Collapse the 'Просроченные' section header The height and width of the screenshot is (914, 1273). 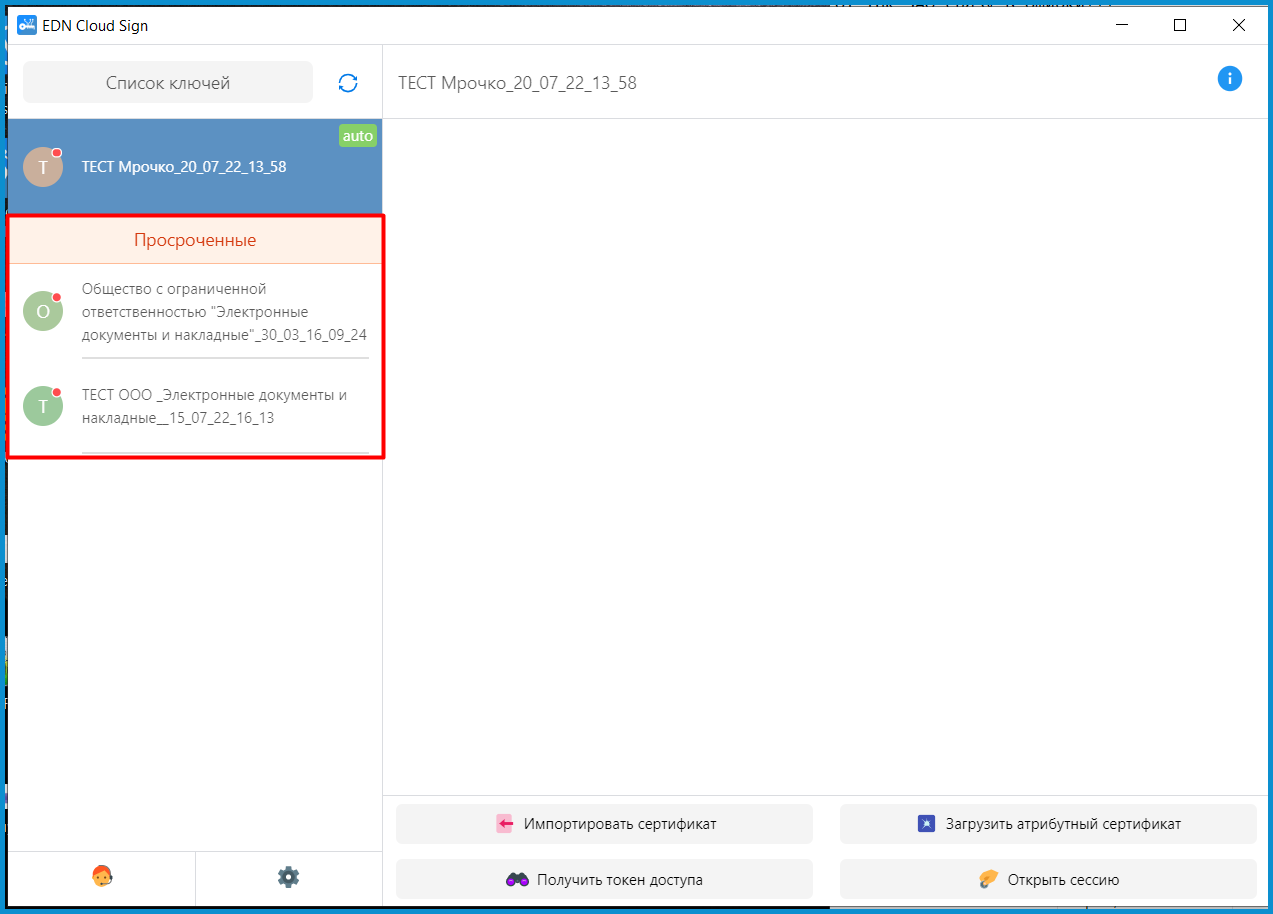pos(195,240)
